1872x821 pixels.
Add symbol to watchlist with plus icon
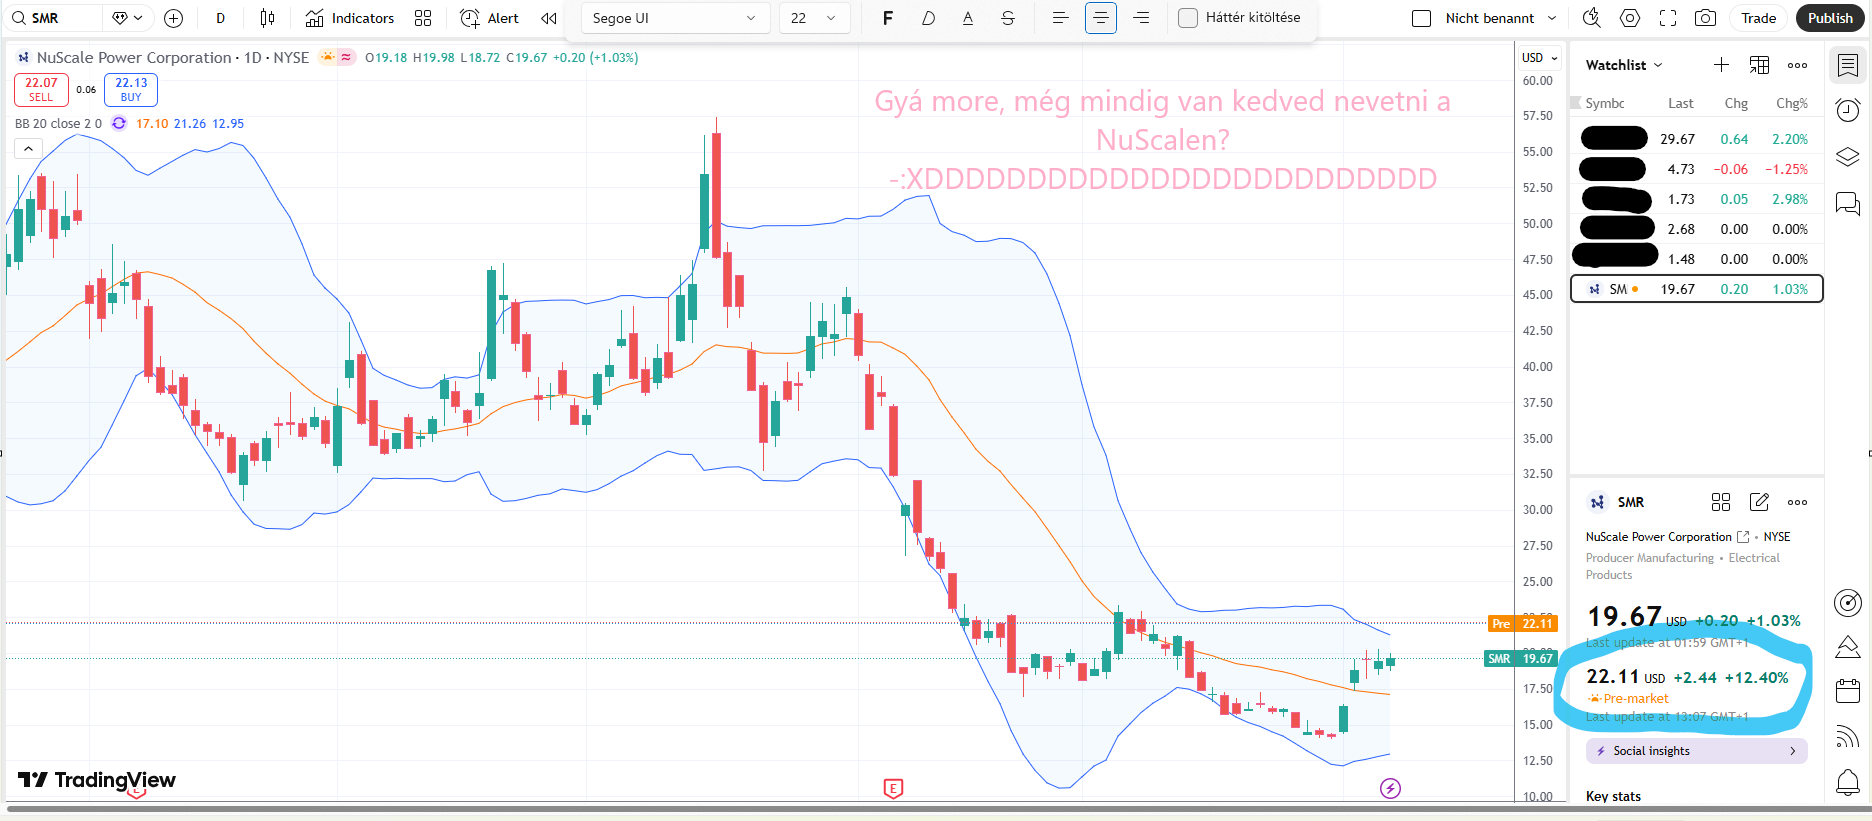1721,65
